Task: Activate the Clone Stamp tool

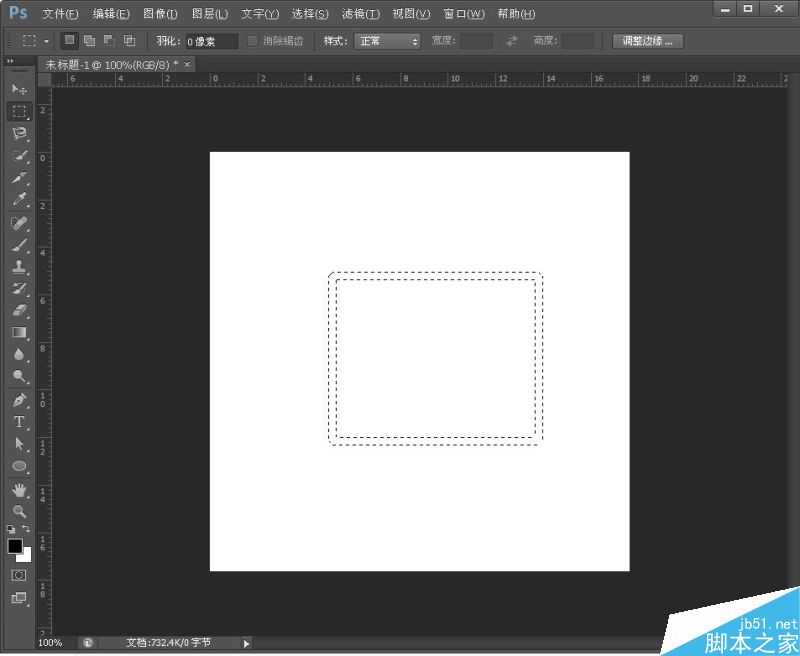Action: [19, 266]
